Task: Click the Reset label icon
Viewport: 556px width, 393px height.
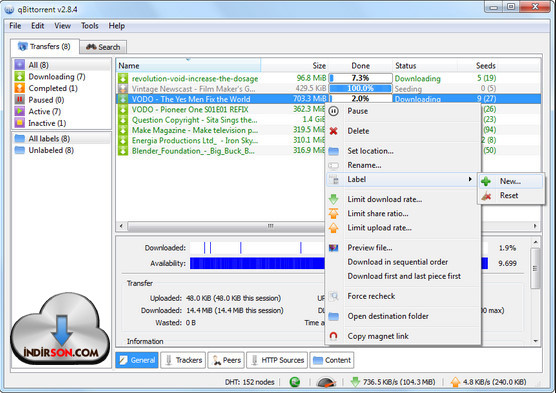Action: [486, 195]
